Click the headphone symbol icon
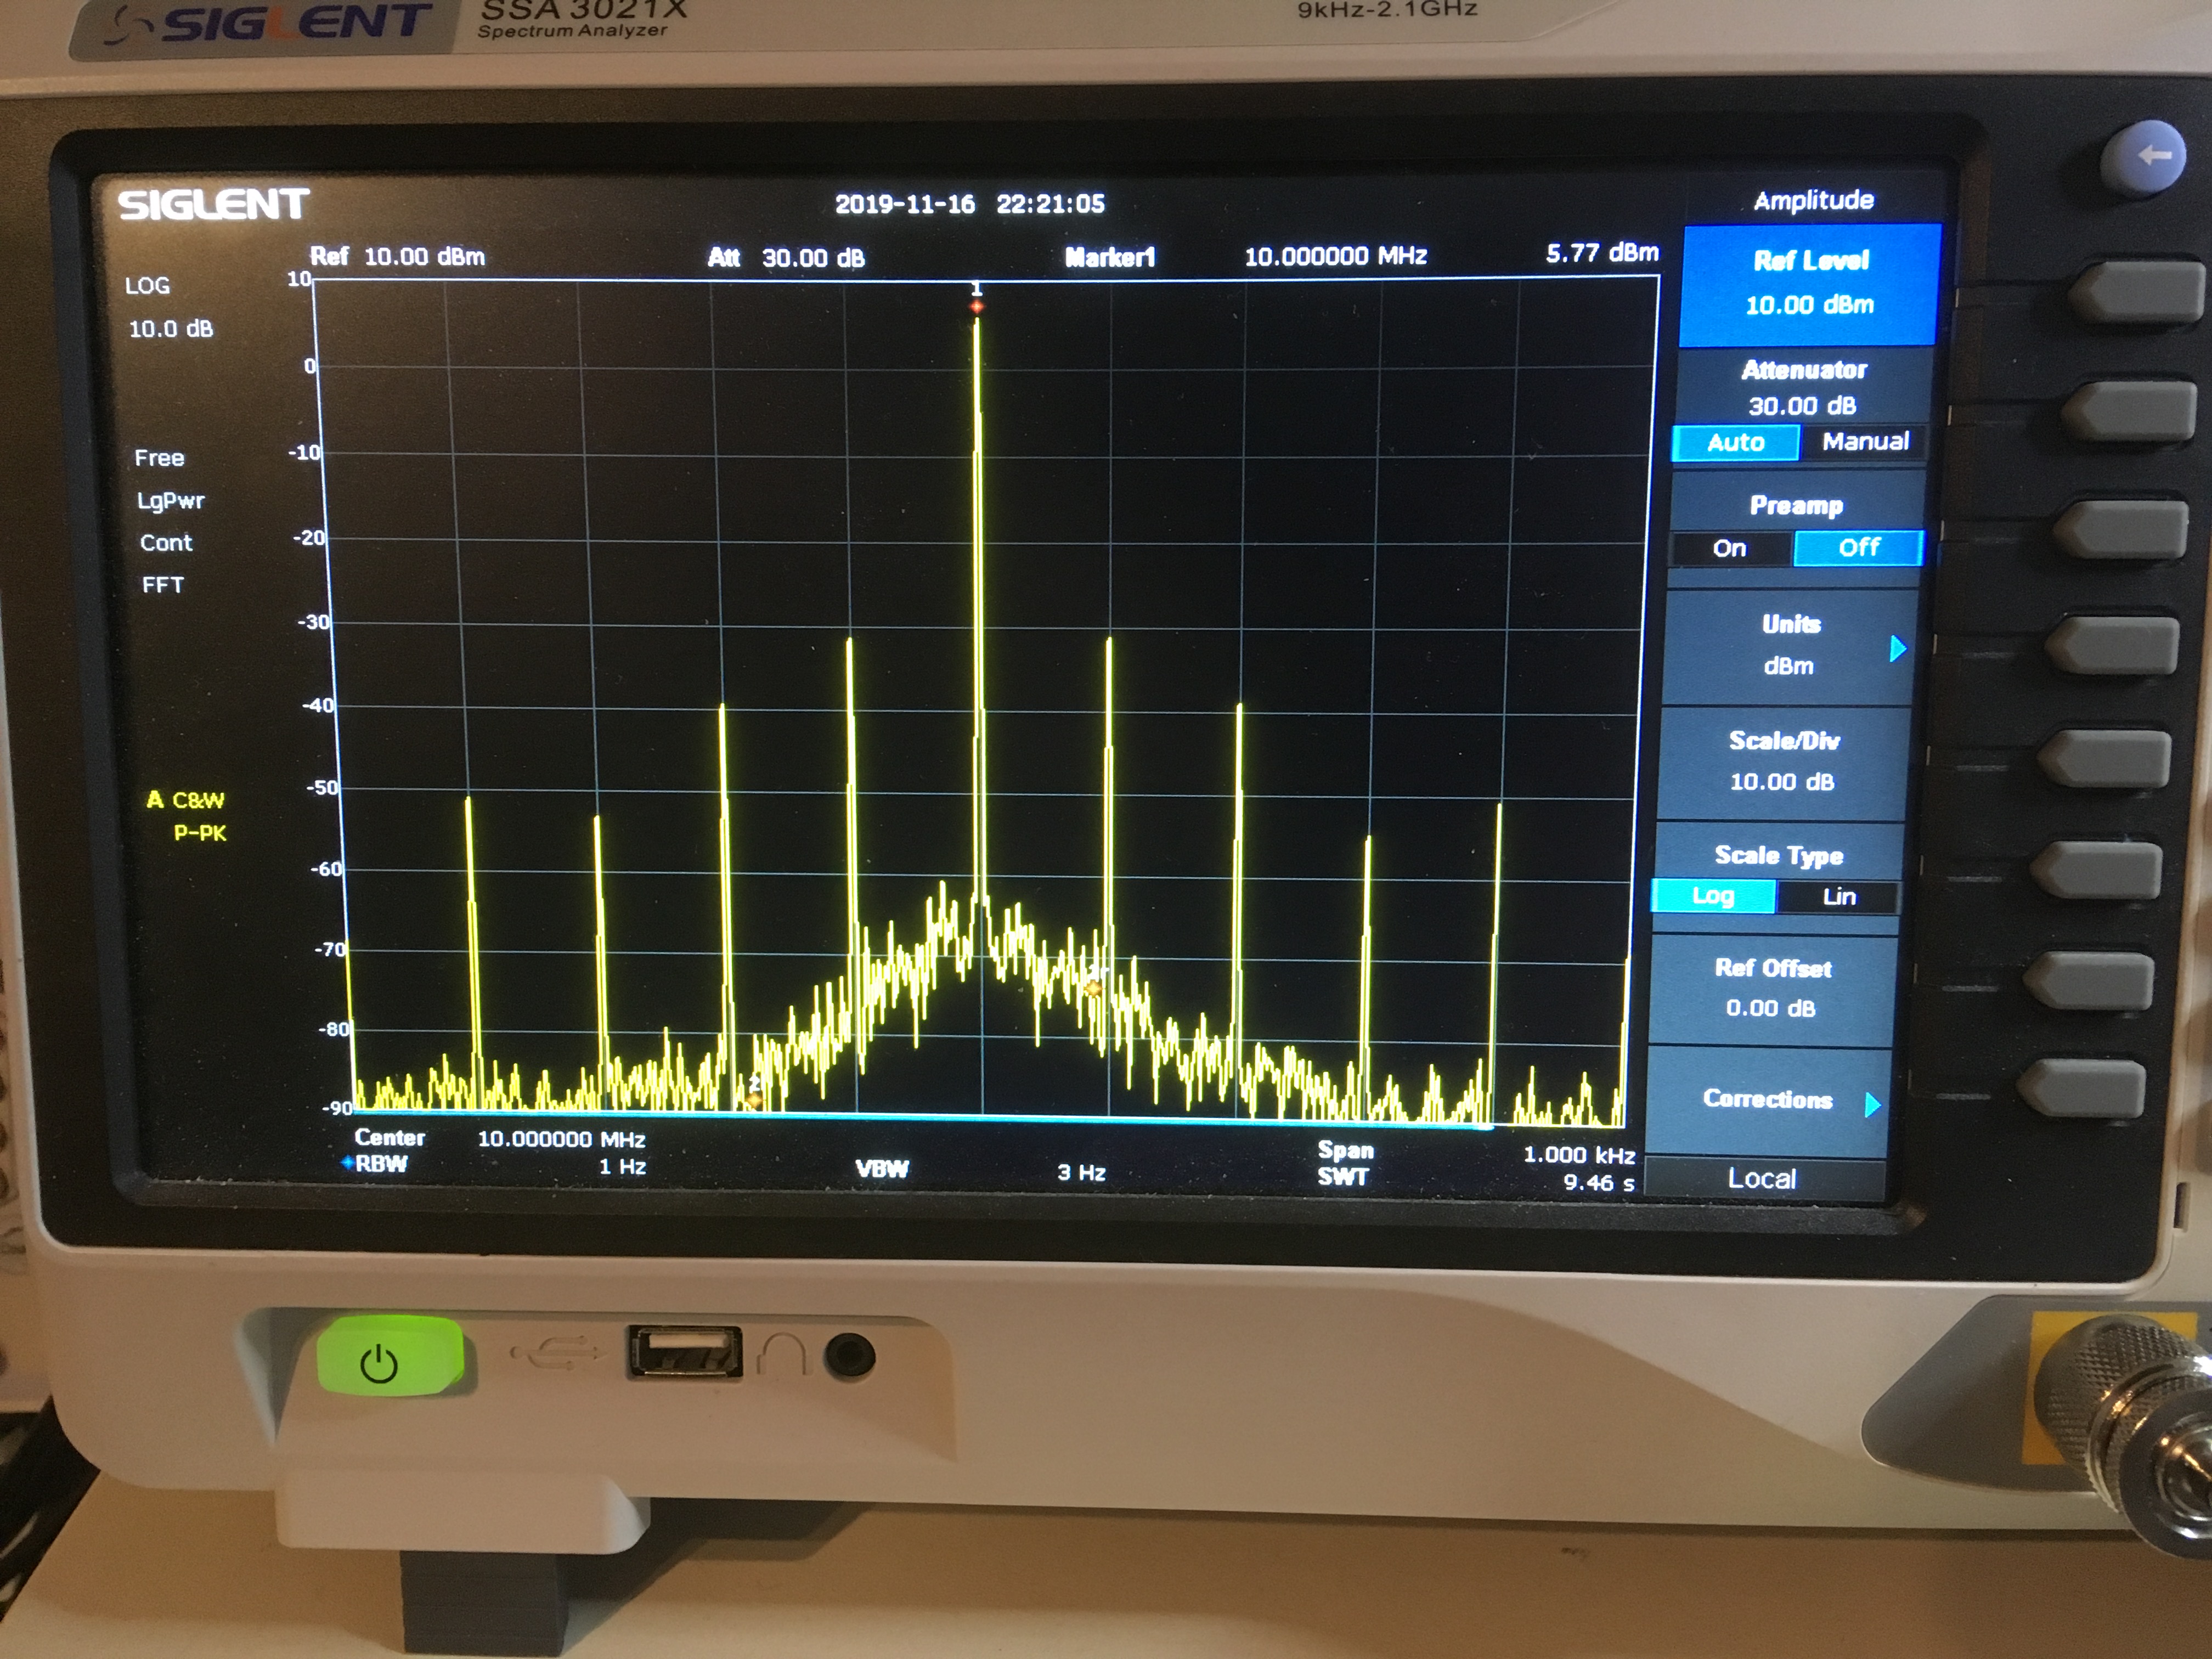2212x1659 pixels. (782, 1354)
